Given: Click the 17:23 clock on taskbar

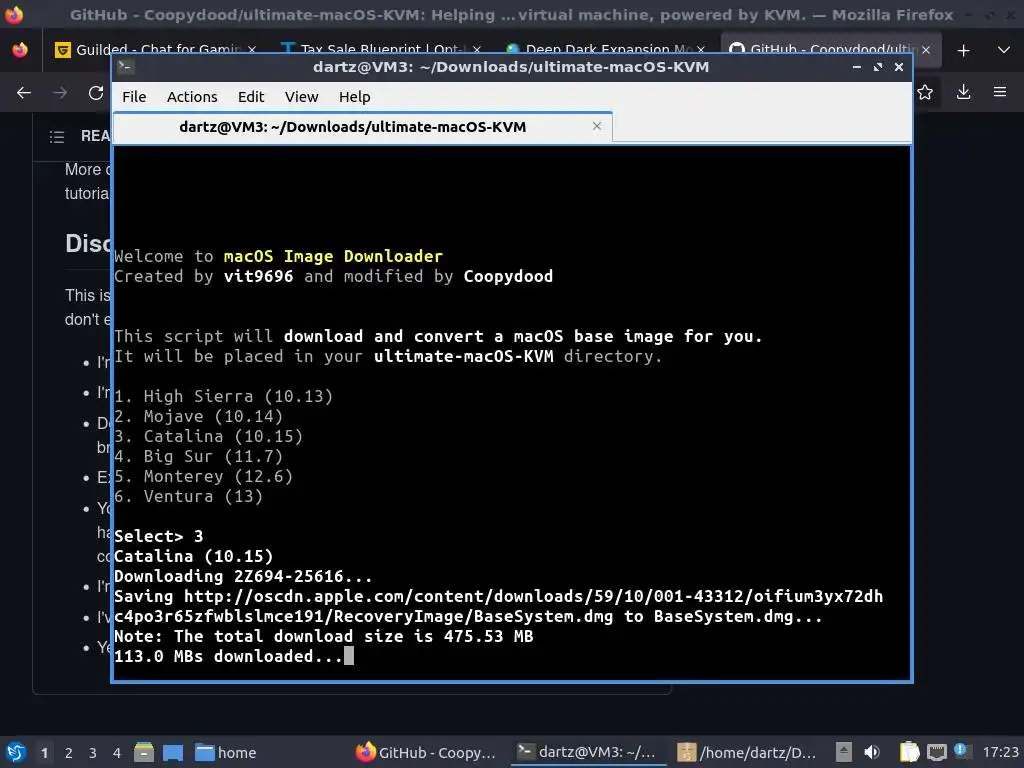Looking at the screenshot, I should [1000, 752].
